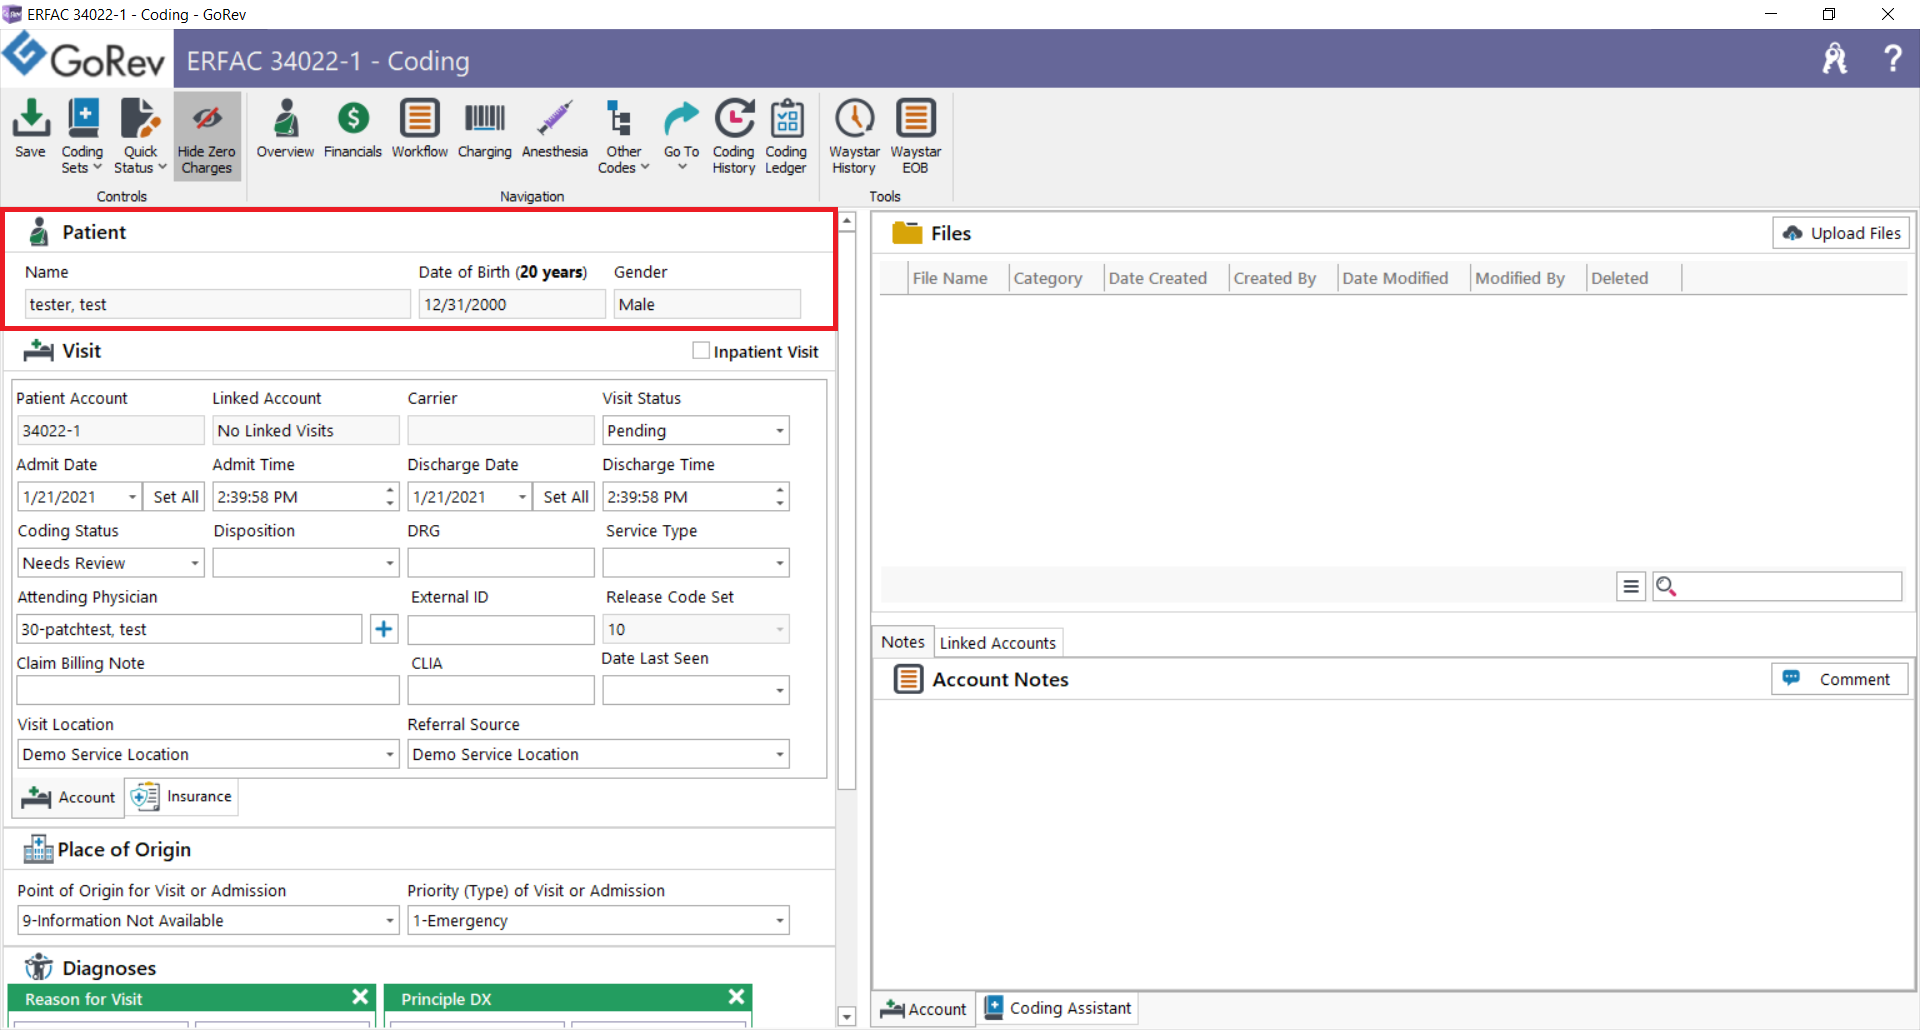Expand the Coding Status dropdown
Image resolution: width=1920 pixels, height=1030 pixels.
tap(195, 563)
